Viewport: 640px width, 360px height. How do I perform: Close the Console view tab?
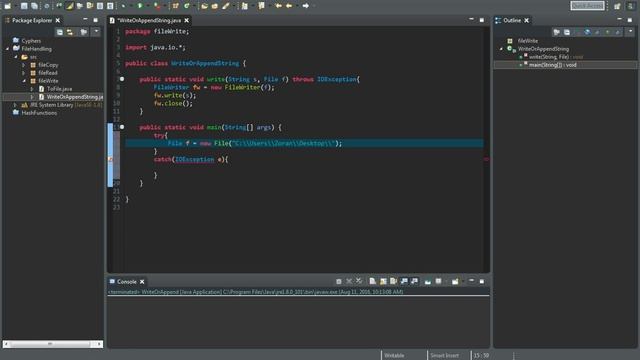(x=142, y=282)
